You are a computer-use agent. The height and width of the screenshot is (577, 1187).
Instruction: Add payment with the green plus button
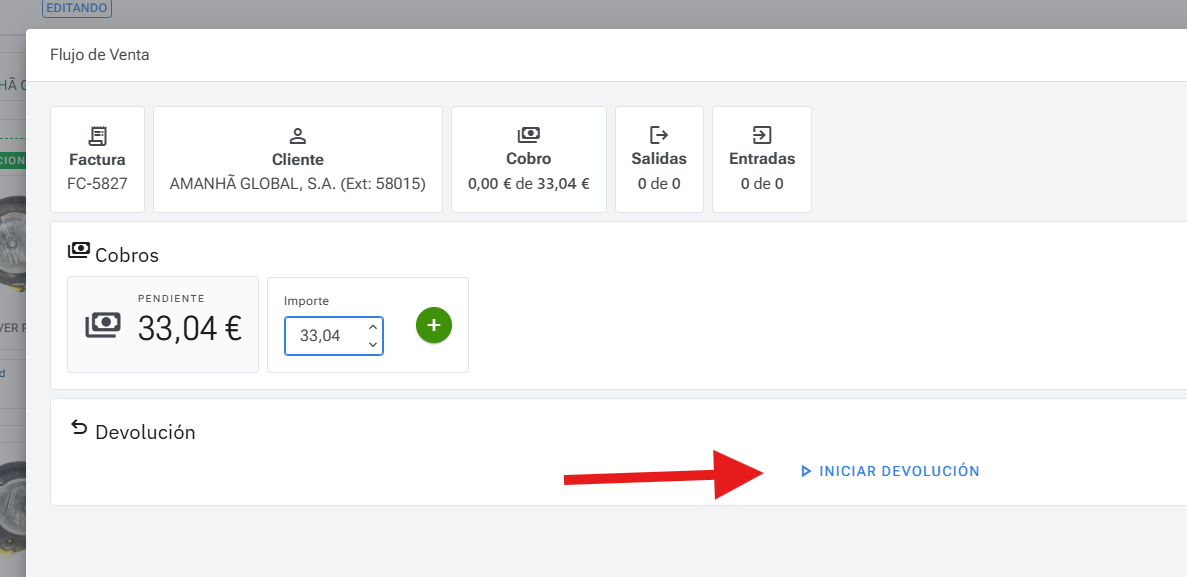pyautogui.click(x=433, y=325)
